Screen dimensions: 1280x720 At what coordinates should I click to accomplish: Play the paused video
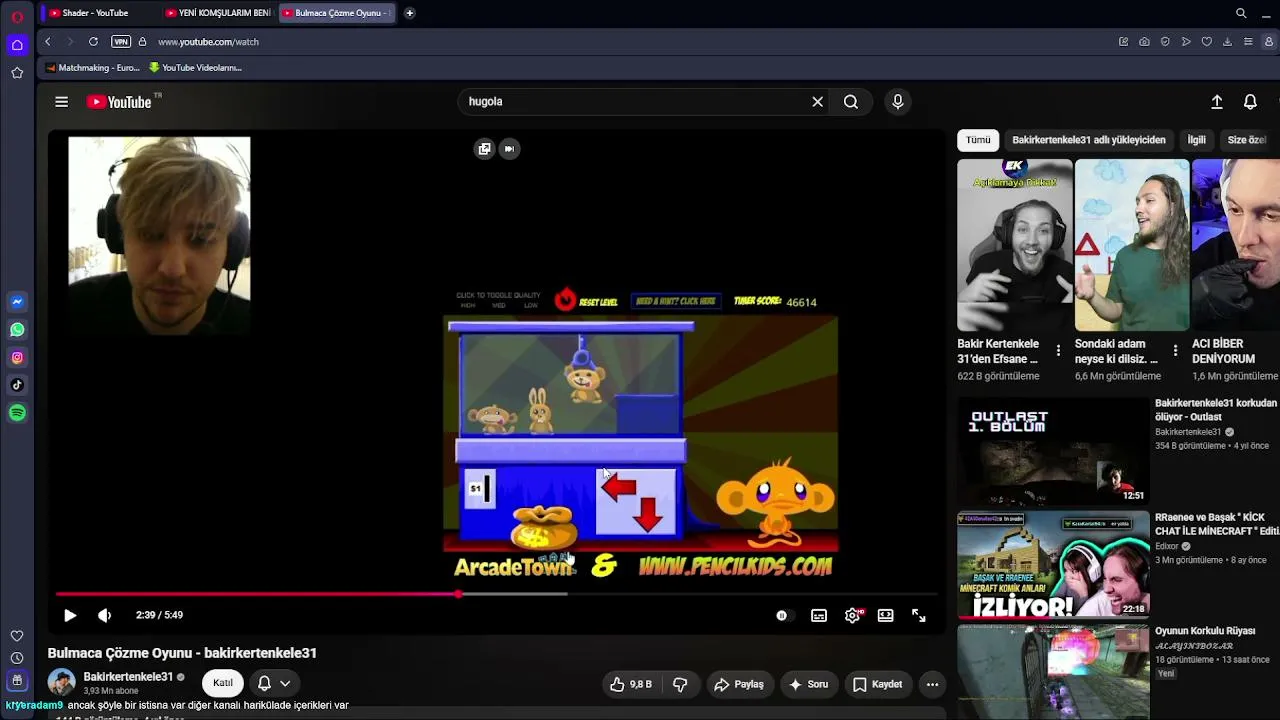click(x=70, y=616)
